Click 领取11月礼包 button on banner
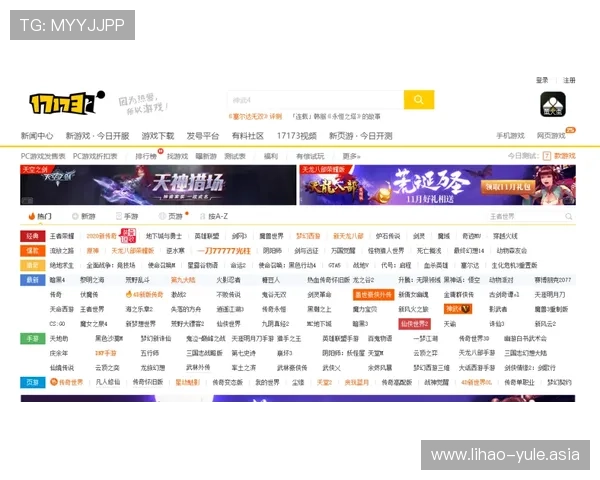 (507, 187)
